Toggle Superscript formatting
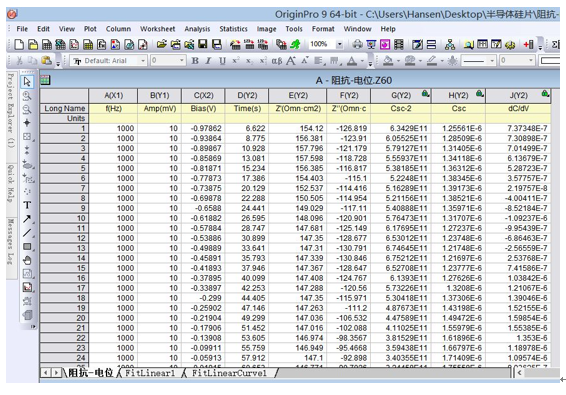The image size is (566, 395). [x=236, y=61]
